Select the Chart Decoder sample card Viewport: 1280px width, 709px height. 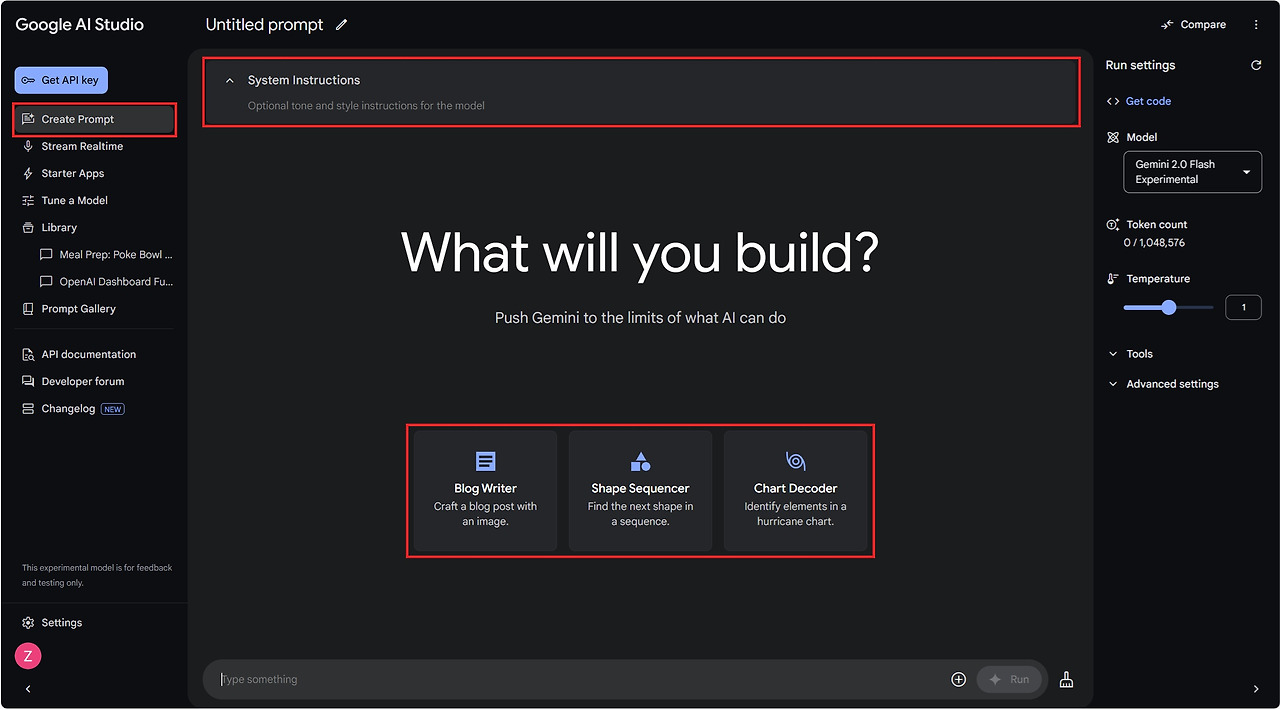(x=795, y=491)
